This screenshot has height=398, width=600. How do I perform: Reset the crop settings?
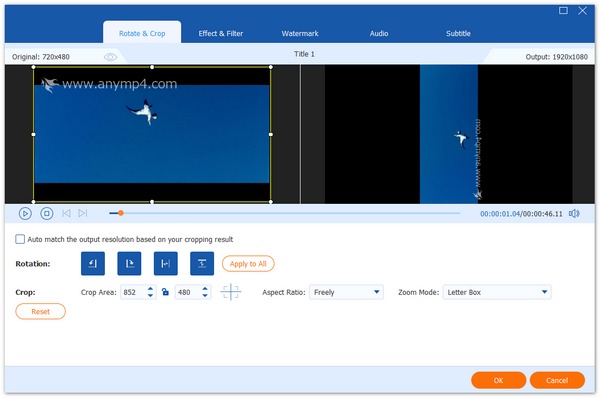click(41, 312)
